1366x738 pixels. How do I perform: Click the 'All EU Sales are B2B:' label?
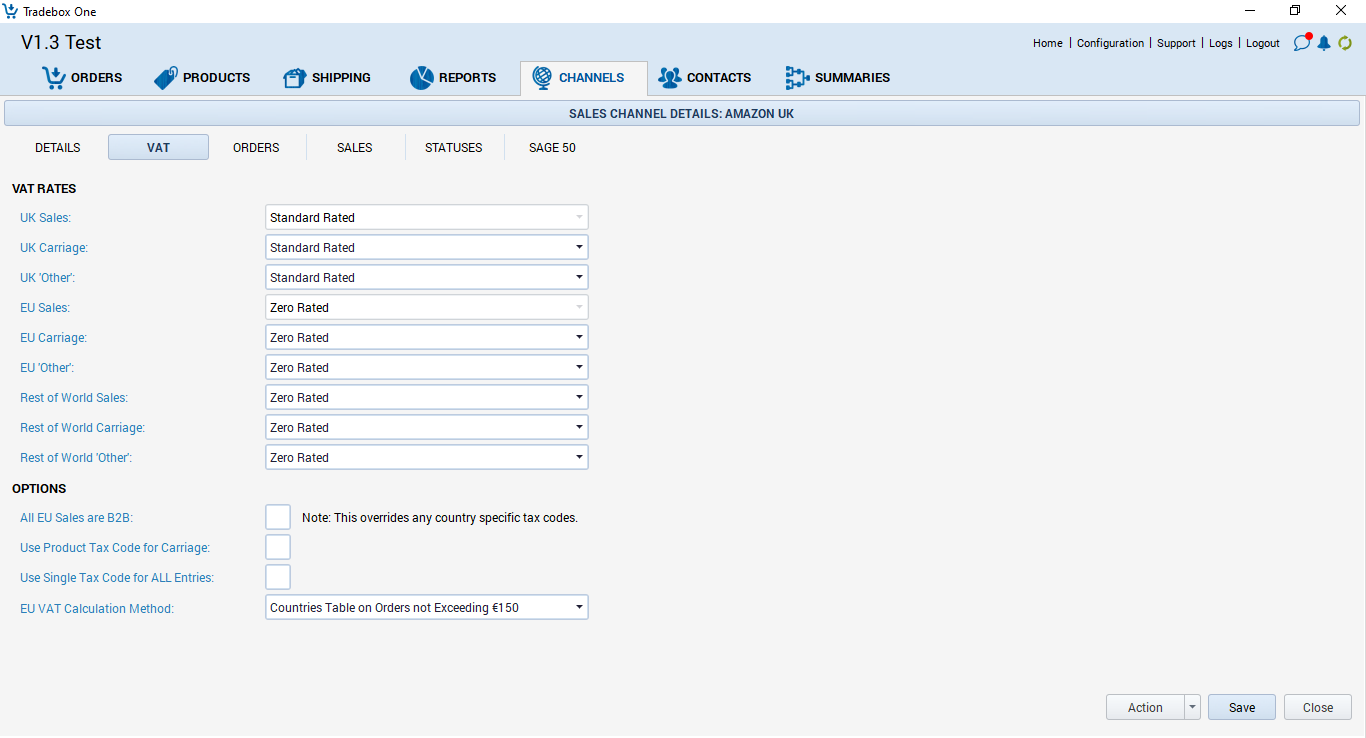(x=76, y=518)
